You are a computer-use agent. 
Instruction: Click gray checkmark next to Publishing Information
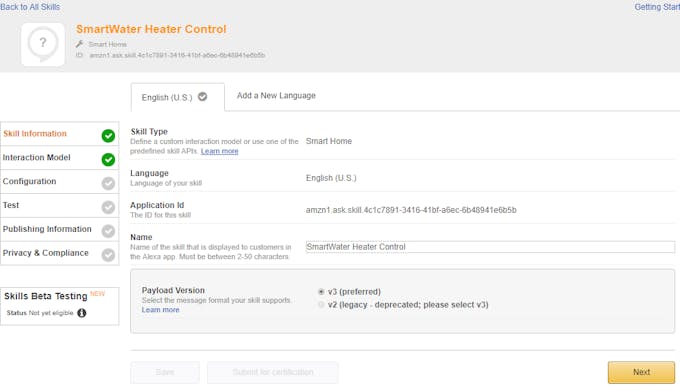tap(108, 231)
